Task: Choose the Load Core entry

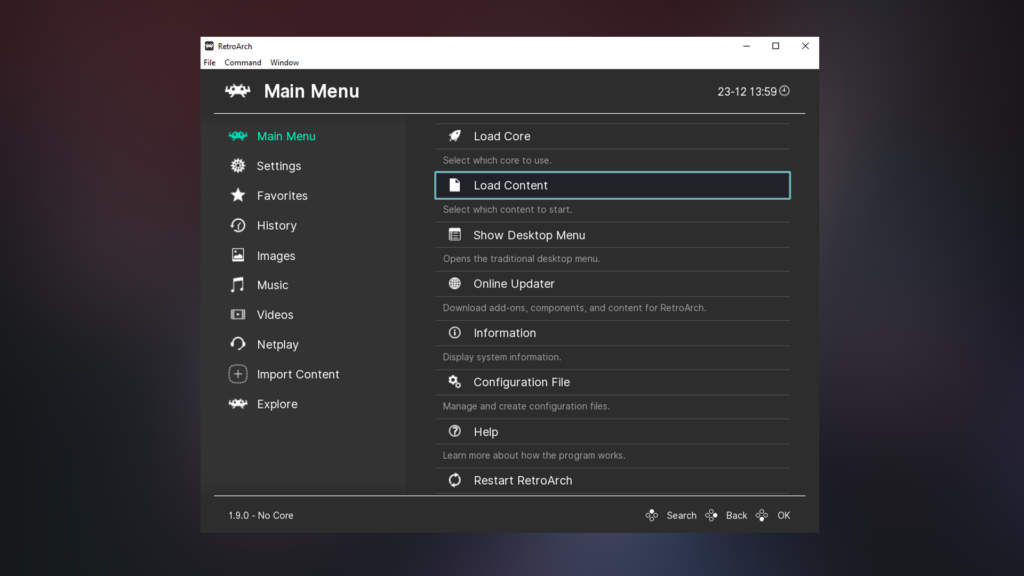Action: 613,136
